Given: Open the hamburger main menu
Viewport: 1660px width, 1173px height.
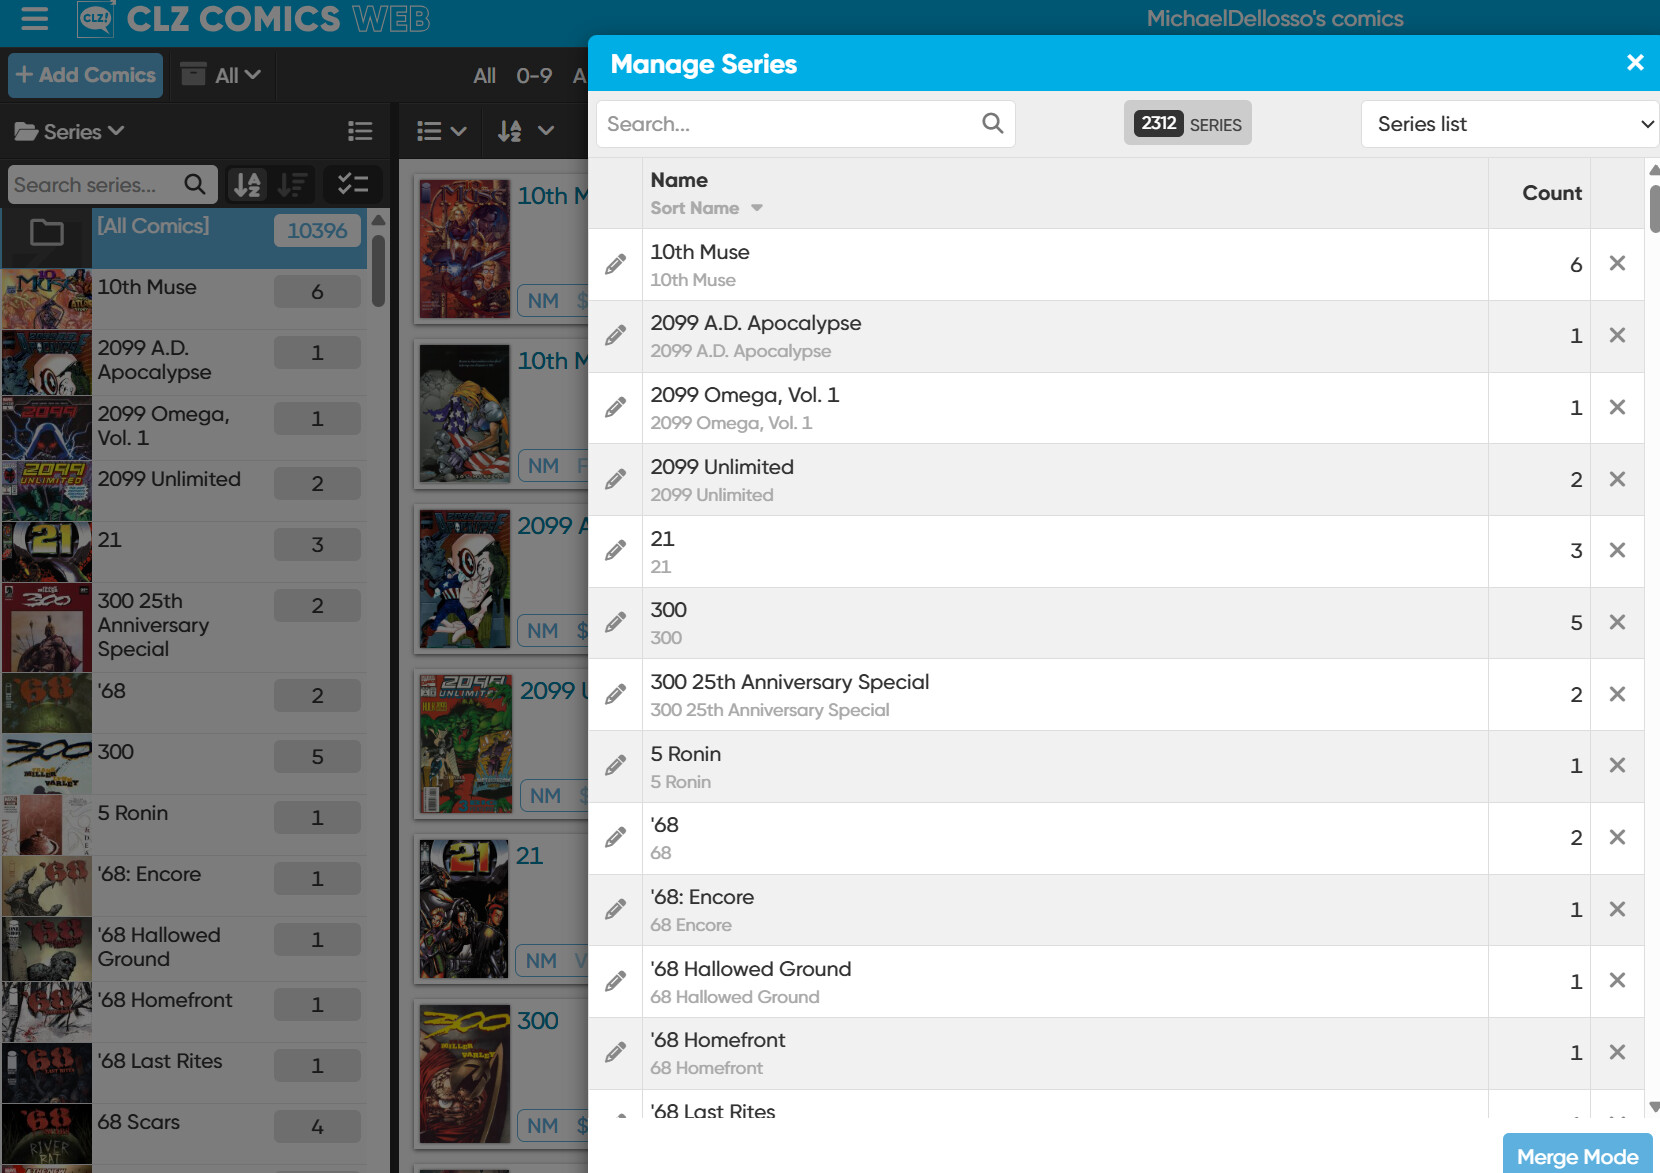Looking at the screenshot, I should click(x=34, y=19).
